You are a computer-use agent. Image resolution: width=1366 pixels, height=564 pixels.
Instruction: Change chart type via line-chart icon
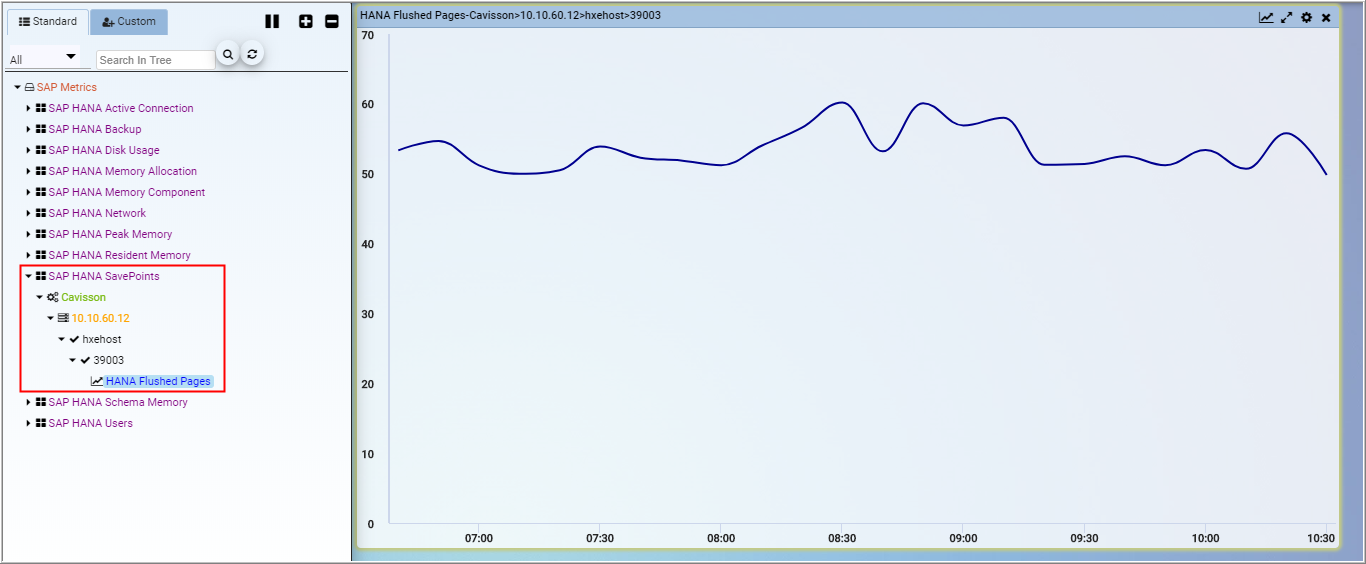pyautogui.click(x=1266, y=17)
